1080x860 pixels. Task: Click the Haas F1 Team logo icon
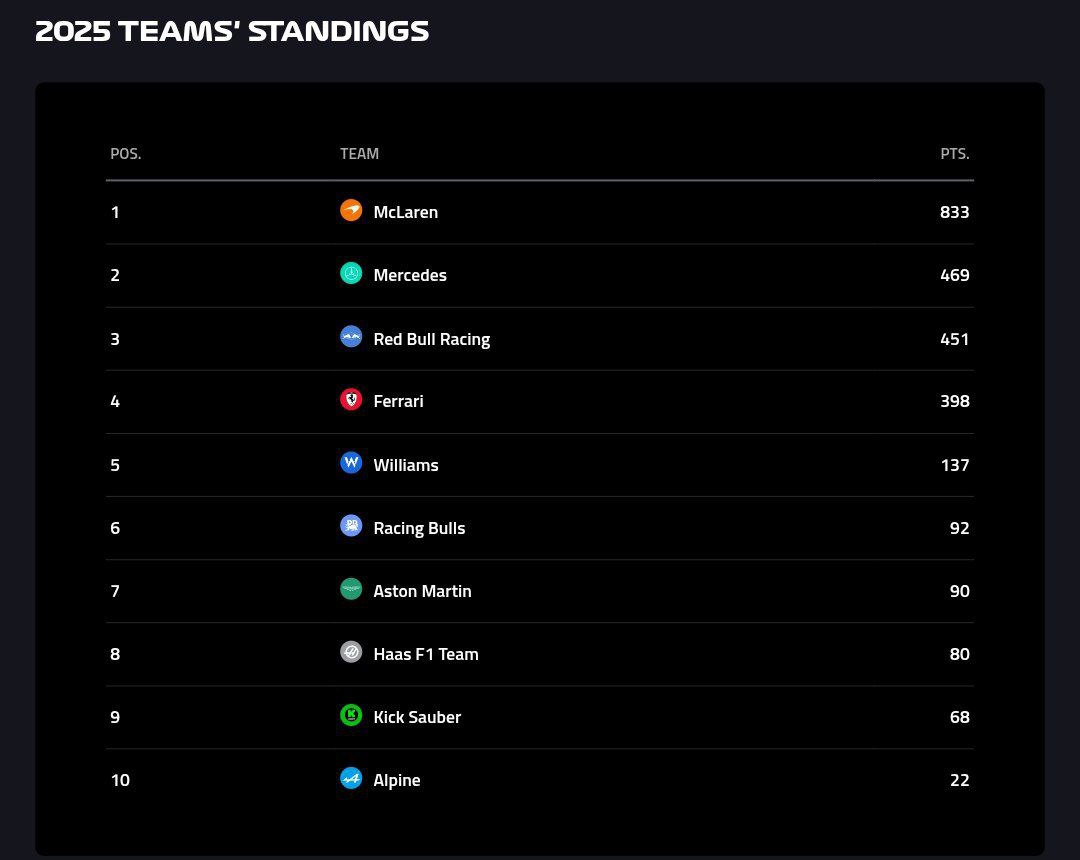351,652
